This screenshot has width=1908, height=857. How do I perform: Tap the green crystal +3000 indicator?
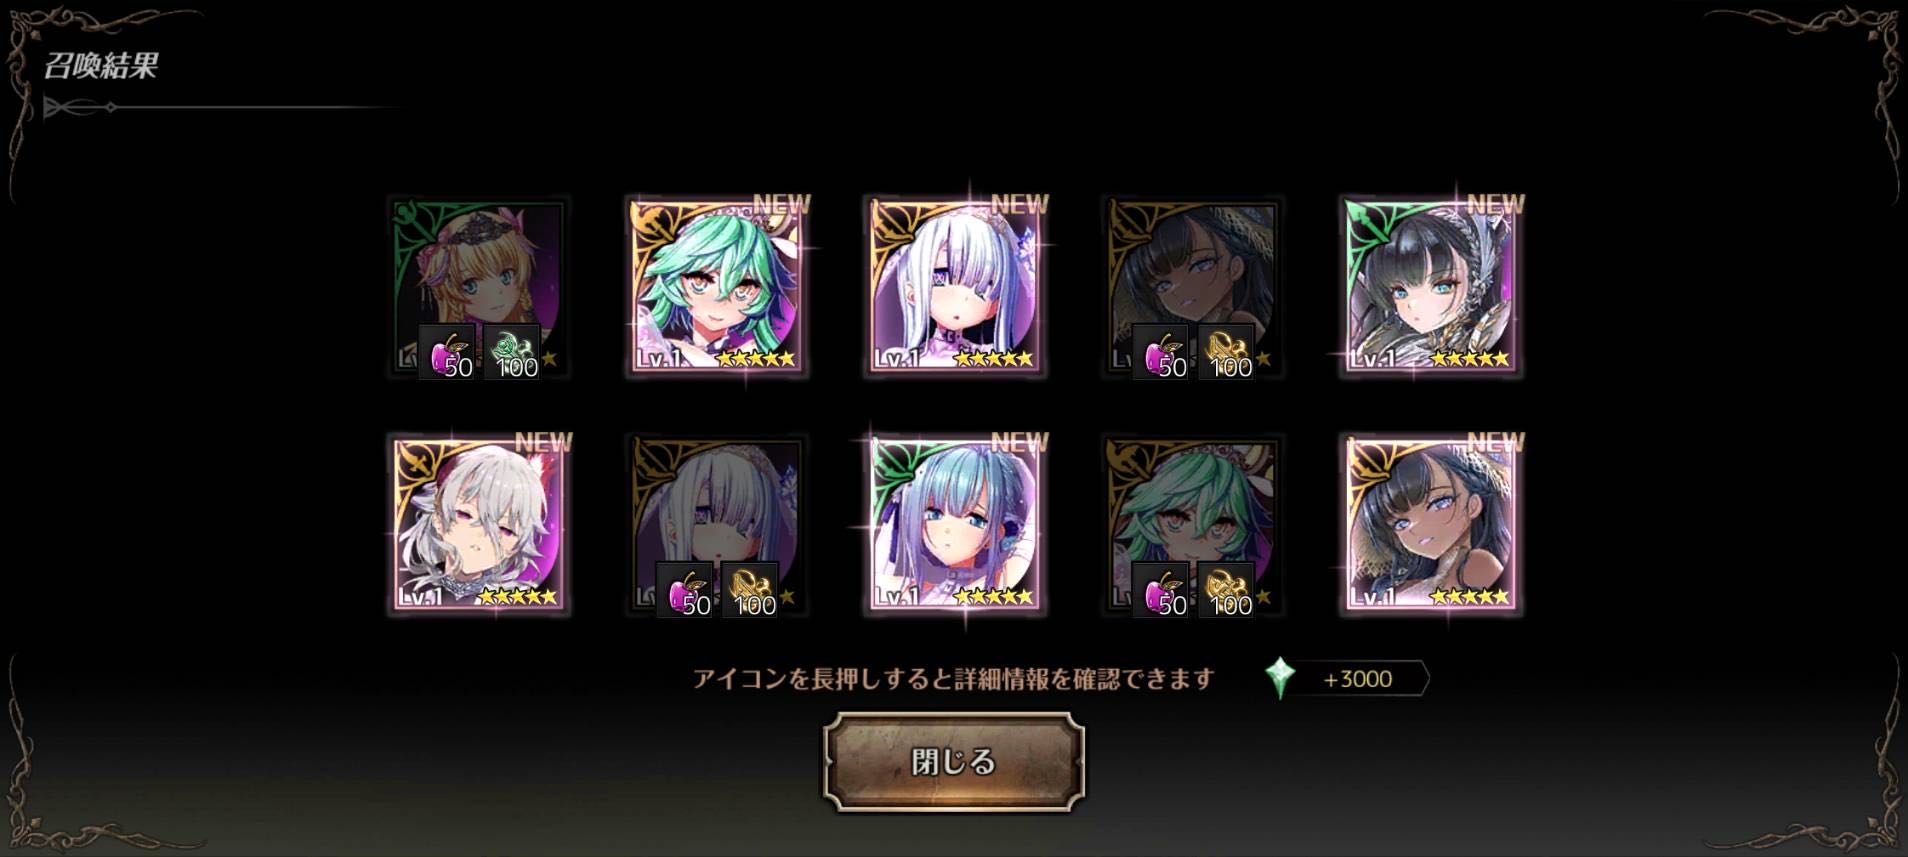(x=1346, y=678)
